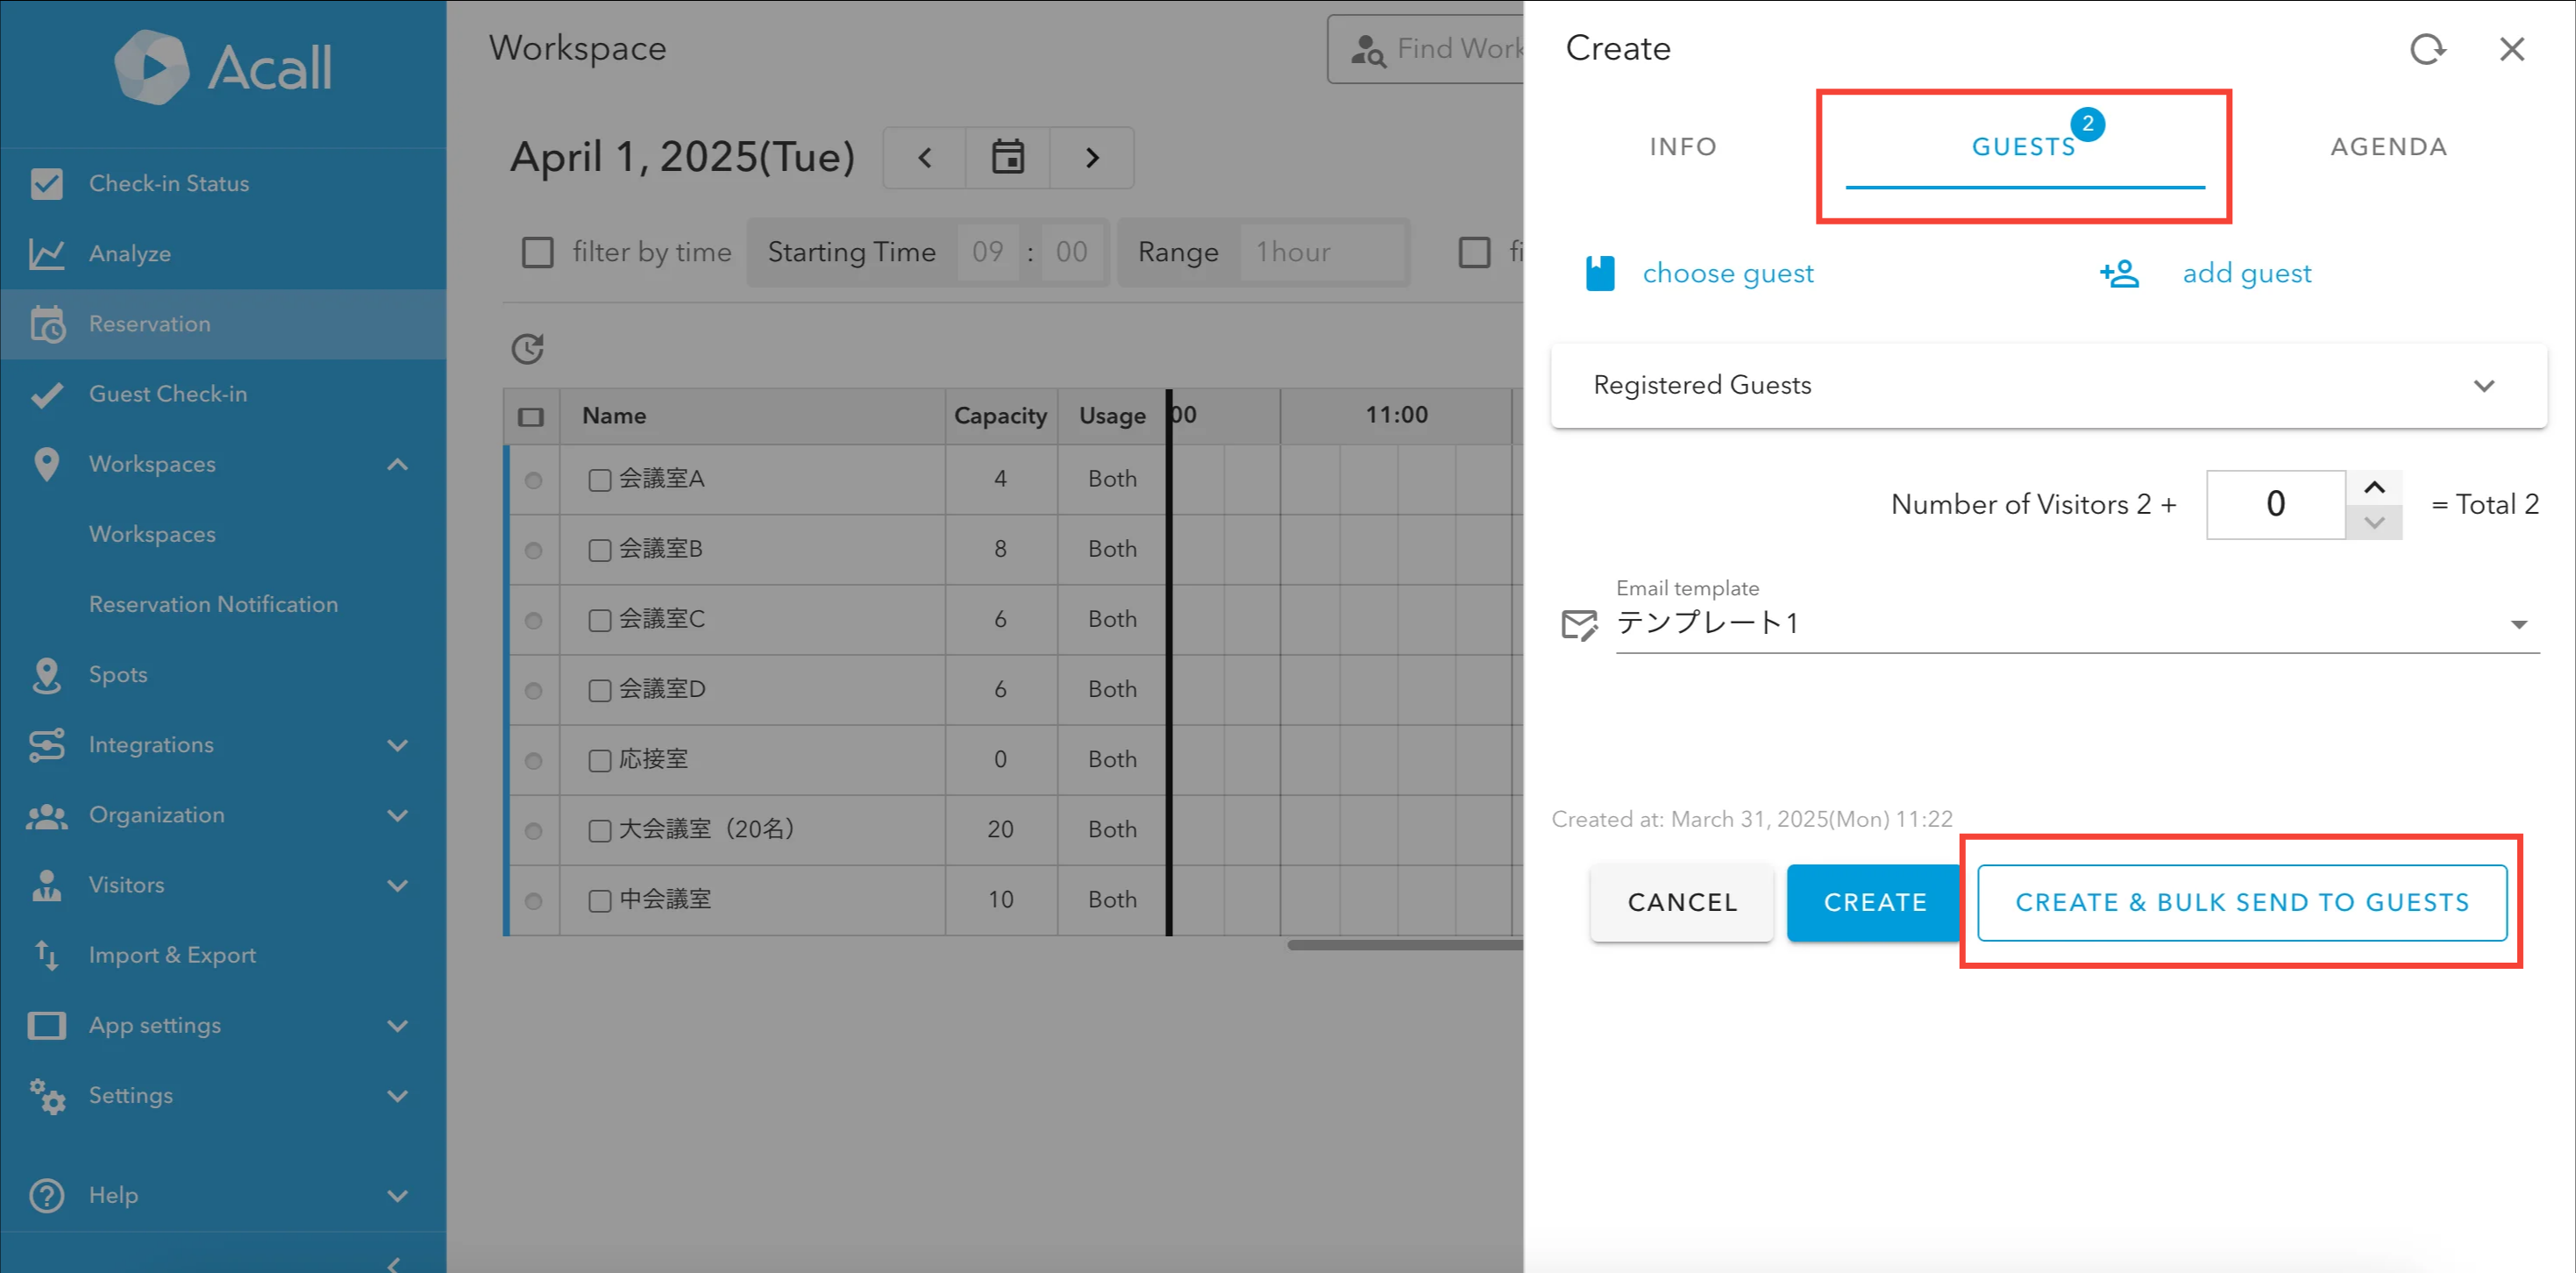Check the 会議室A checkbox
Screen dimensions: 2576x1273
(599, 480)
